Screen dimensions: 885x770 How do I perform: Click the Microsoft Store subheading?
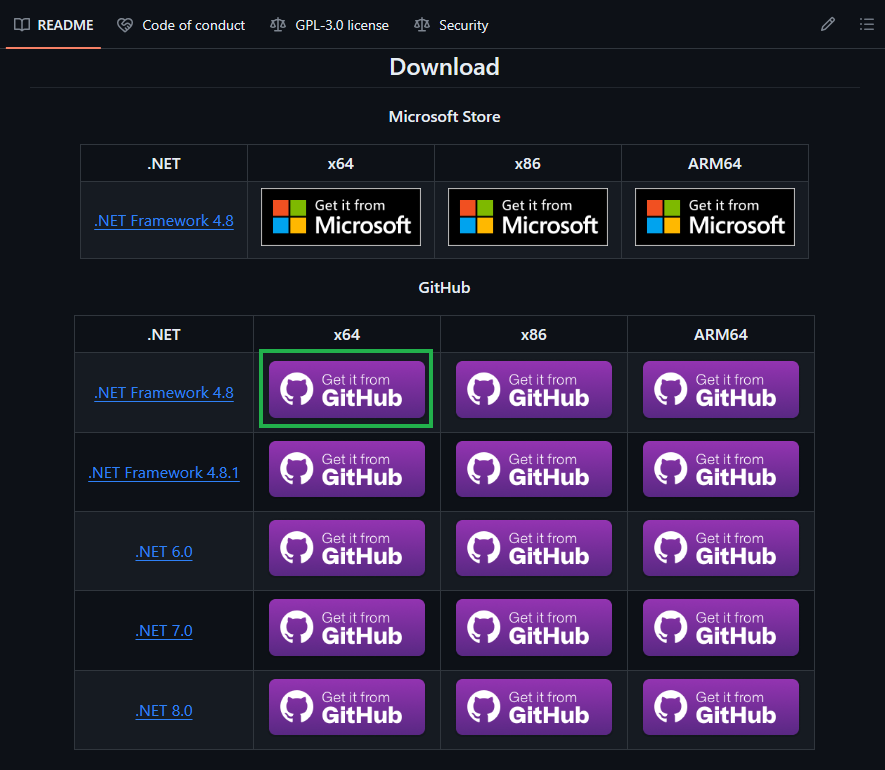coord(444,116)
